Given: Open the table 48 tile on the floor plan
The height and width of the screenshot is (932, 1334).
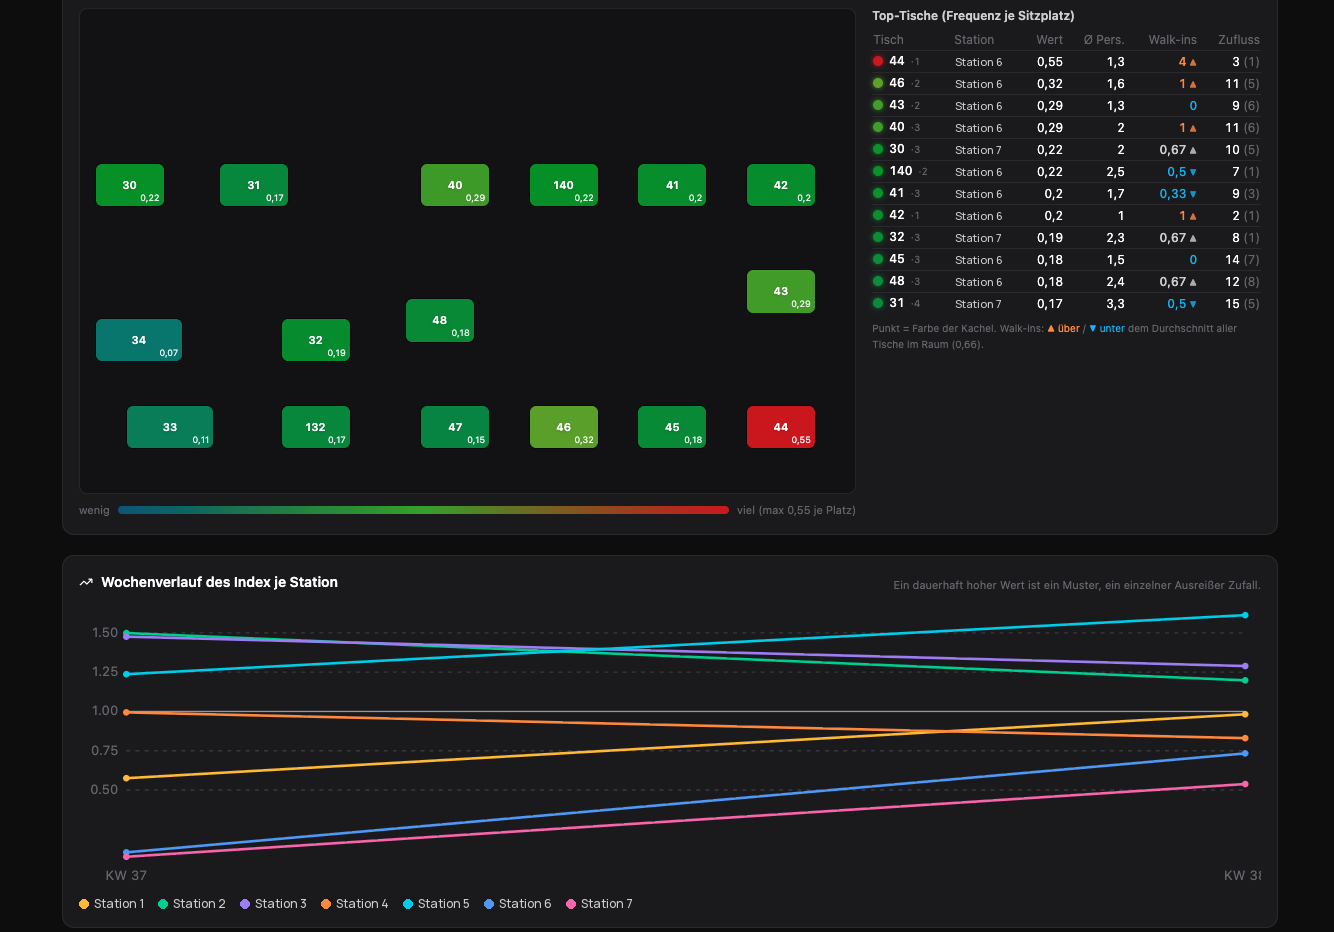Looking at the screenshot, I should tap(440, 320).
